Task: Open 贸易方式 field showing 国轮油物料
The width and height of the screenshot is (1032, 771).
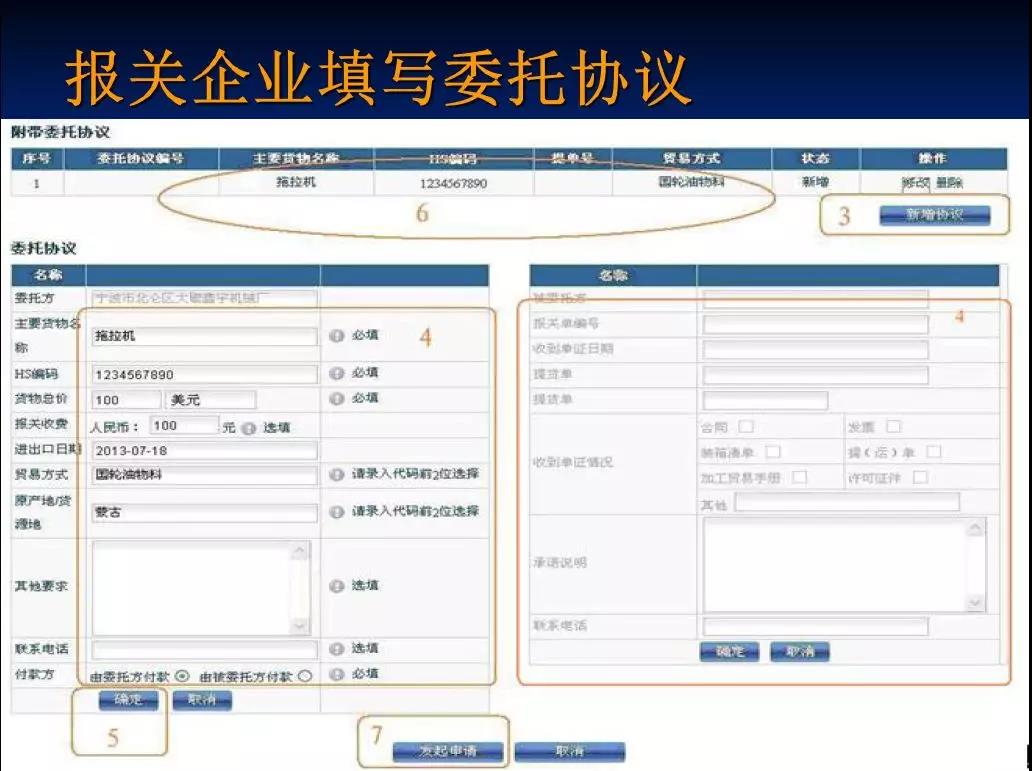Action: tap(204, 475)
